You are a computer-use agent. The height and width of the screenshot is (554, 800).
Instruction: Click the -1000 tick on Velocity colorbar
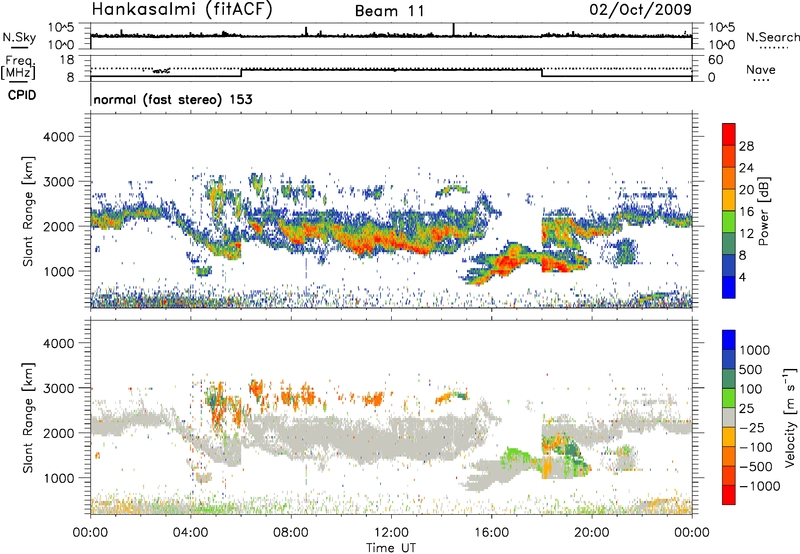pyautogui.click(x=759, y=486)
